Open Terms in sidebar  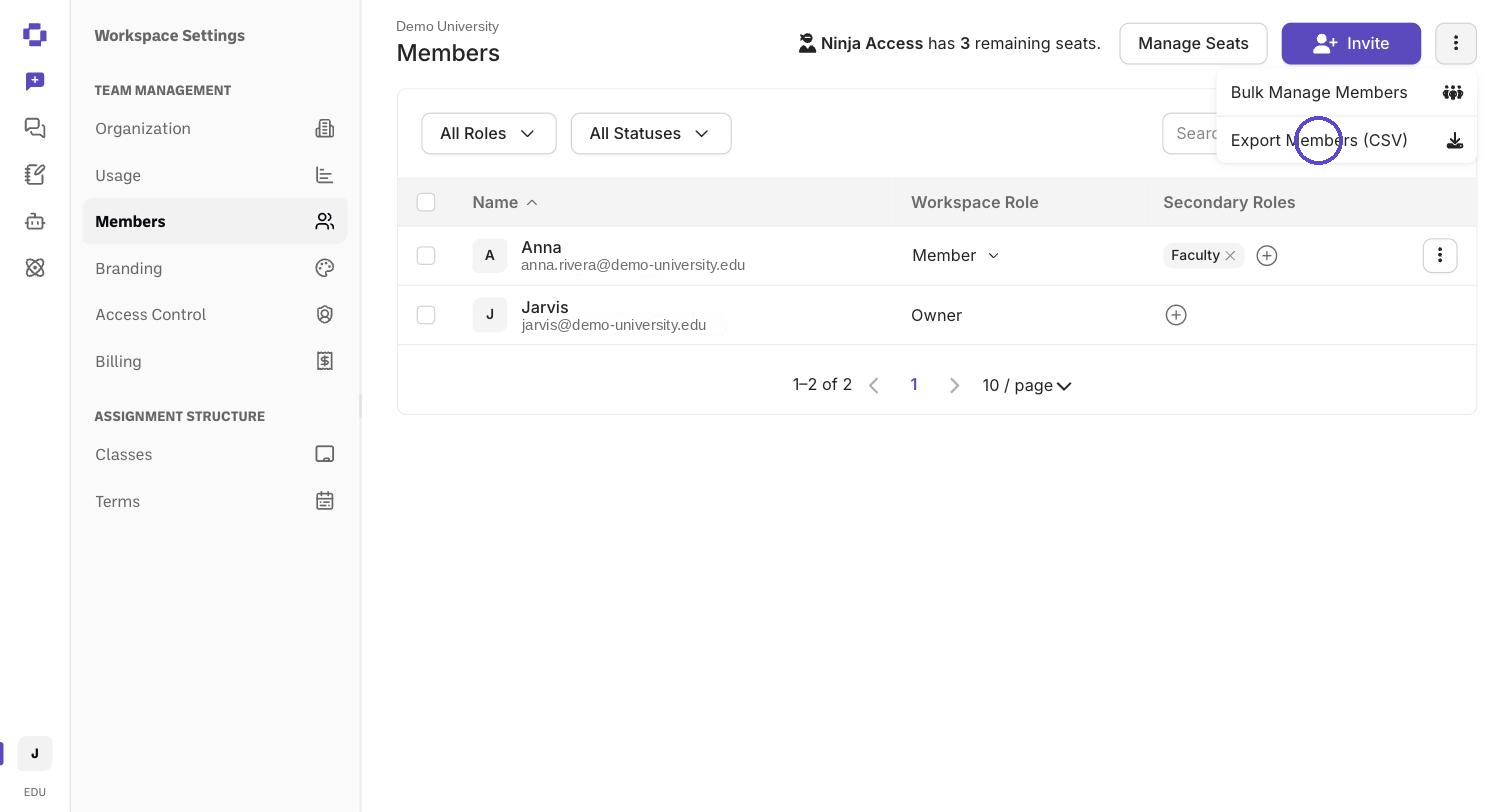215,501
